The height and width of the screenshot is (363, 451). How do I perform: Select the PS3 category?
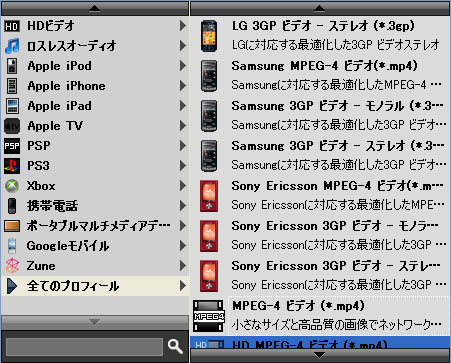[95, 166]
